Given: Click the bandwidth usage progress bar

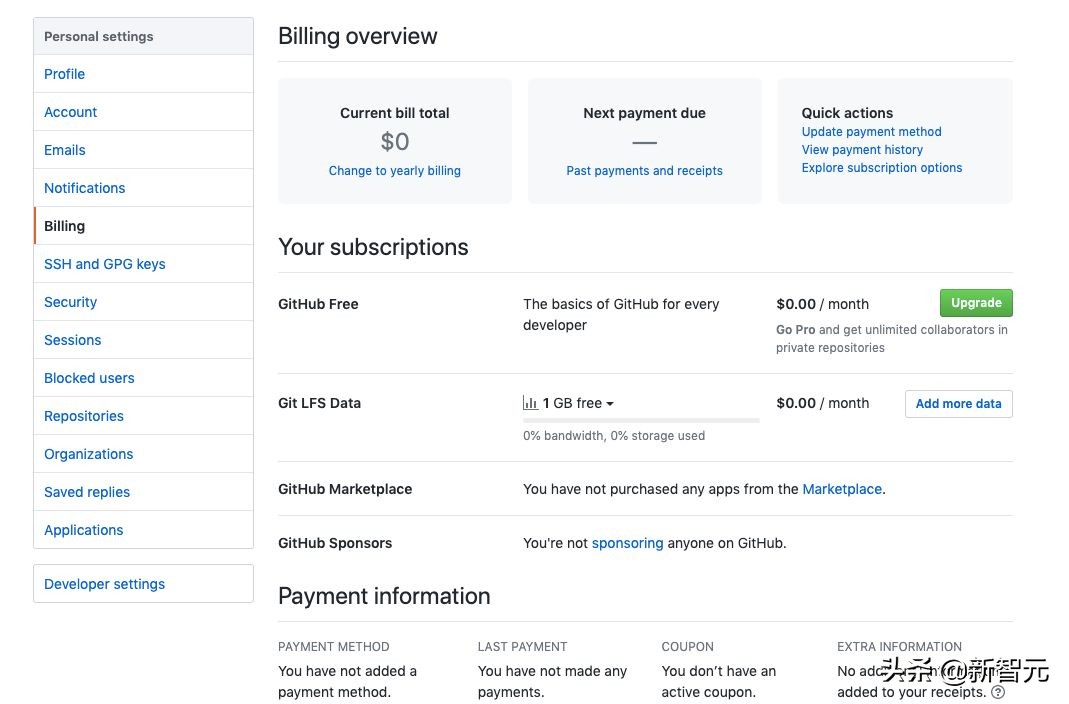Looking at the screenshot, I should (x=640, y=419).
